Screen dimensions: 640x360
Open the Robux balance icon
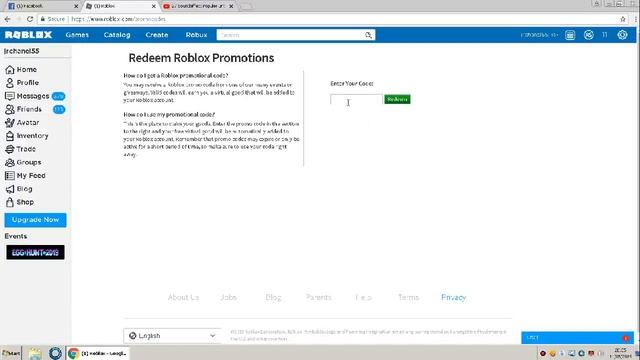588,35
